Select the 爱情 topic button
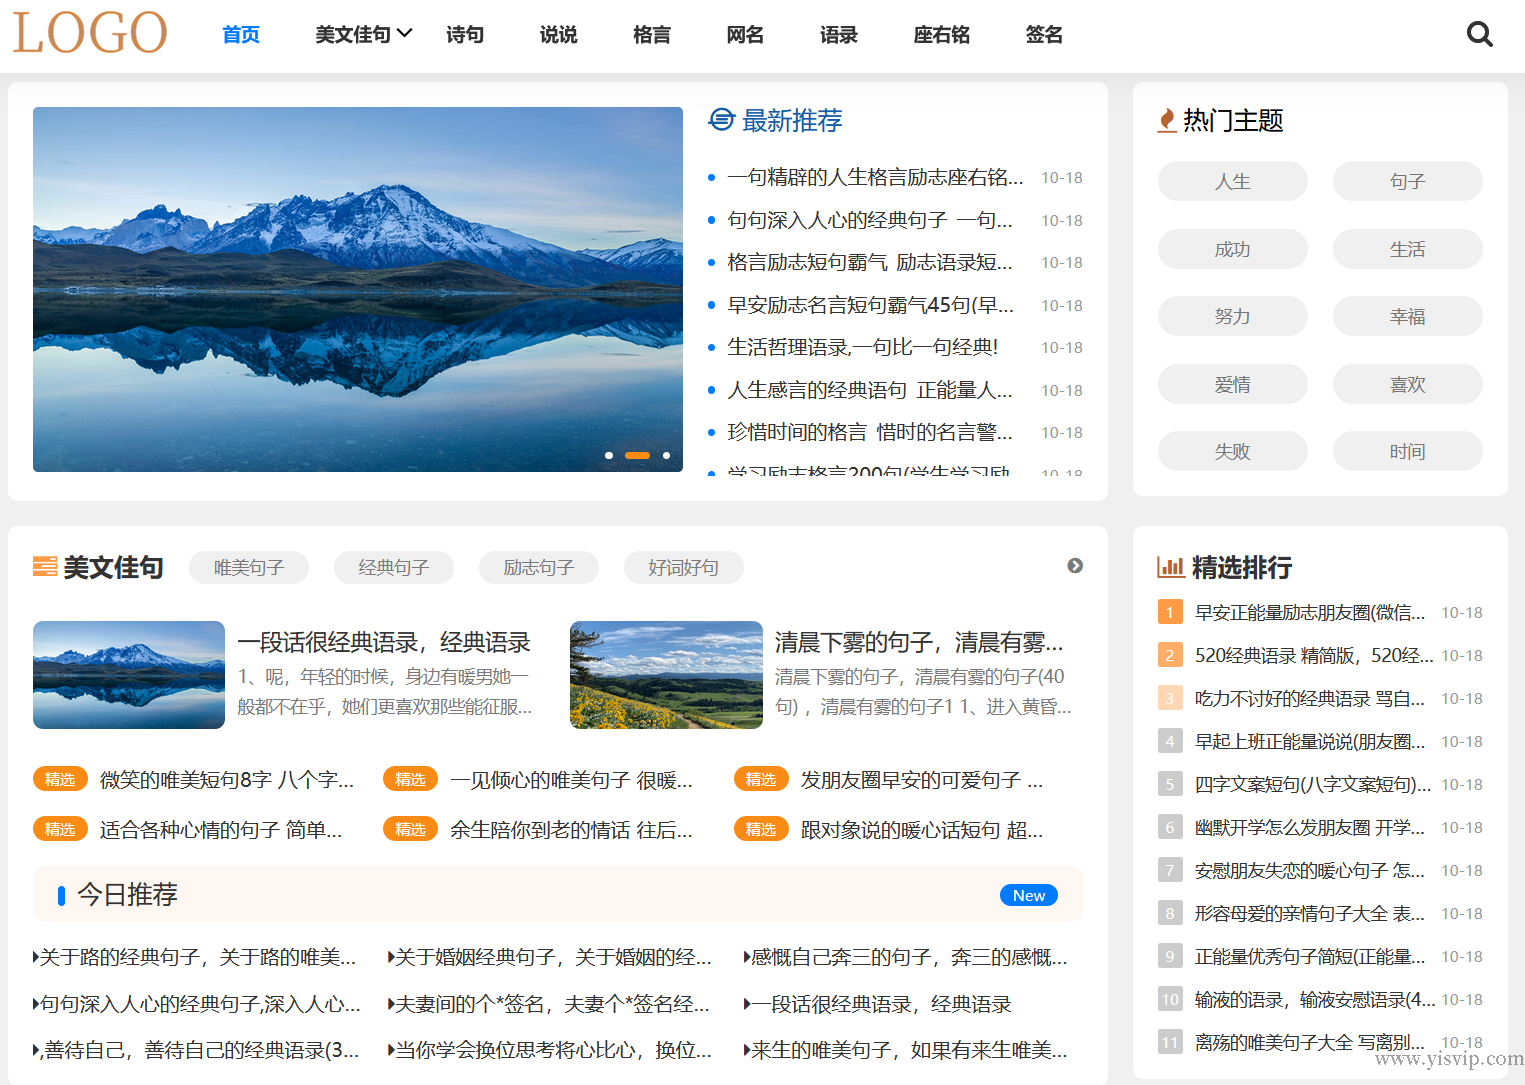 pyautogui.click(x=1232, y=384)
